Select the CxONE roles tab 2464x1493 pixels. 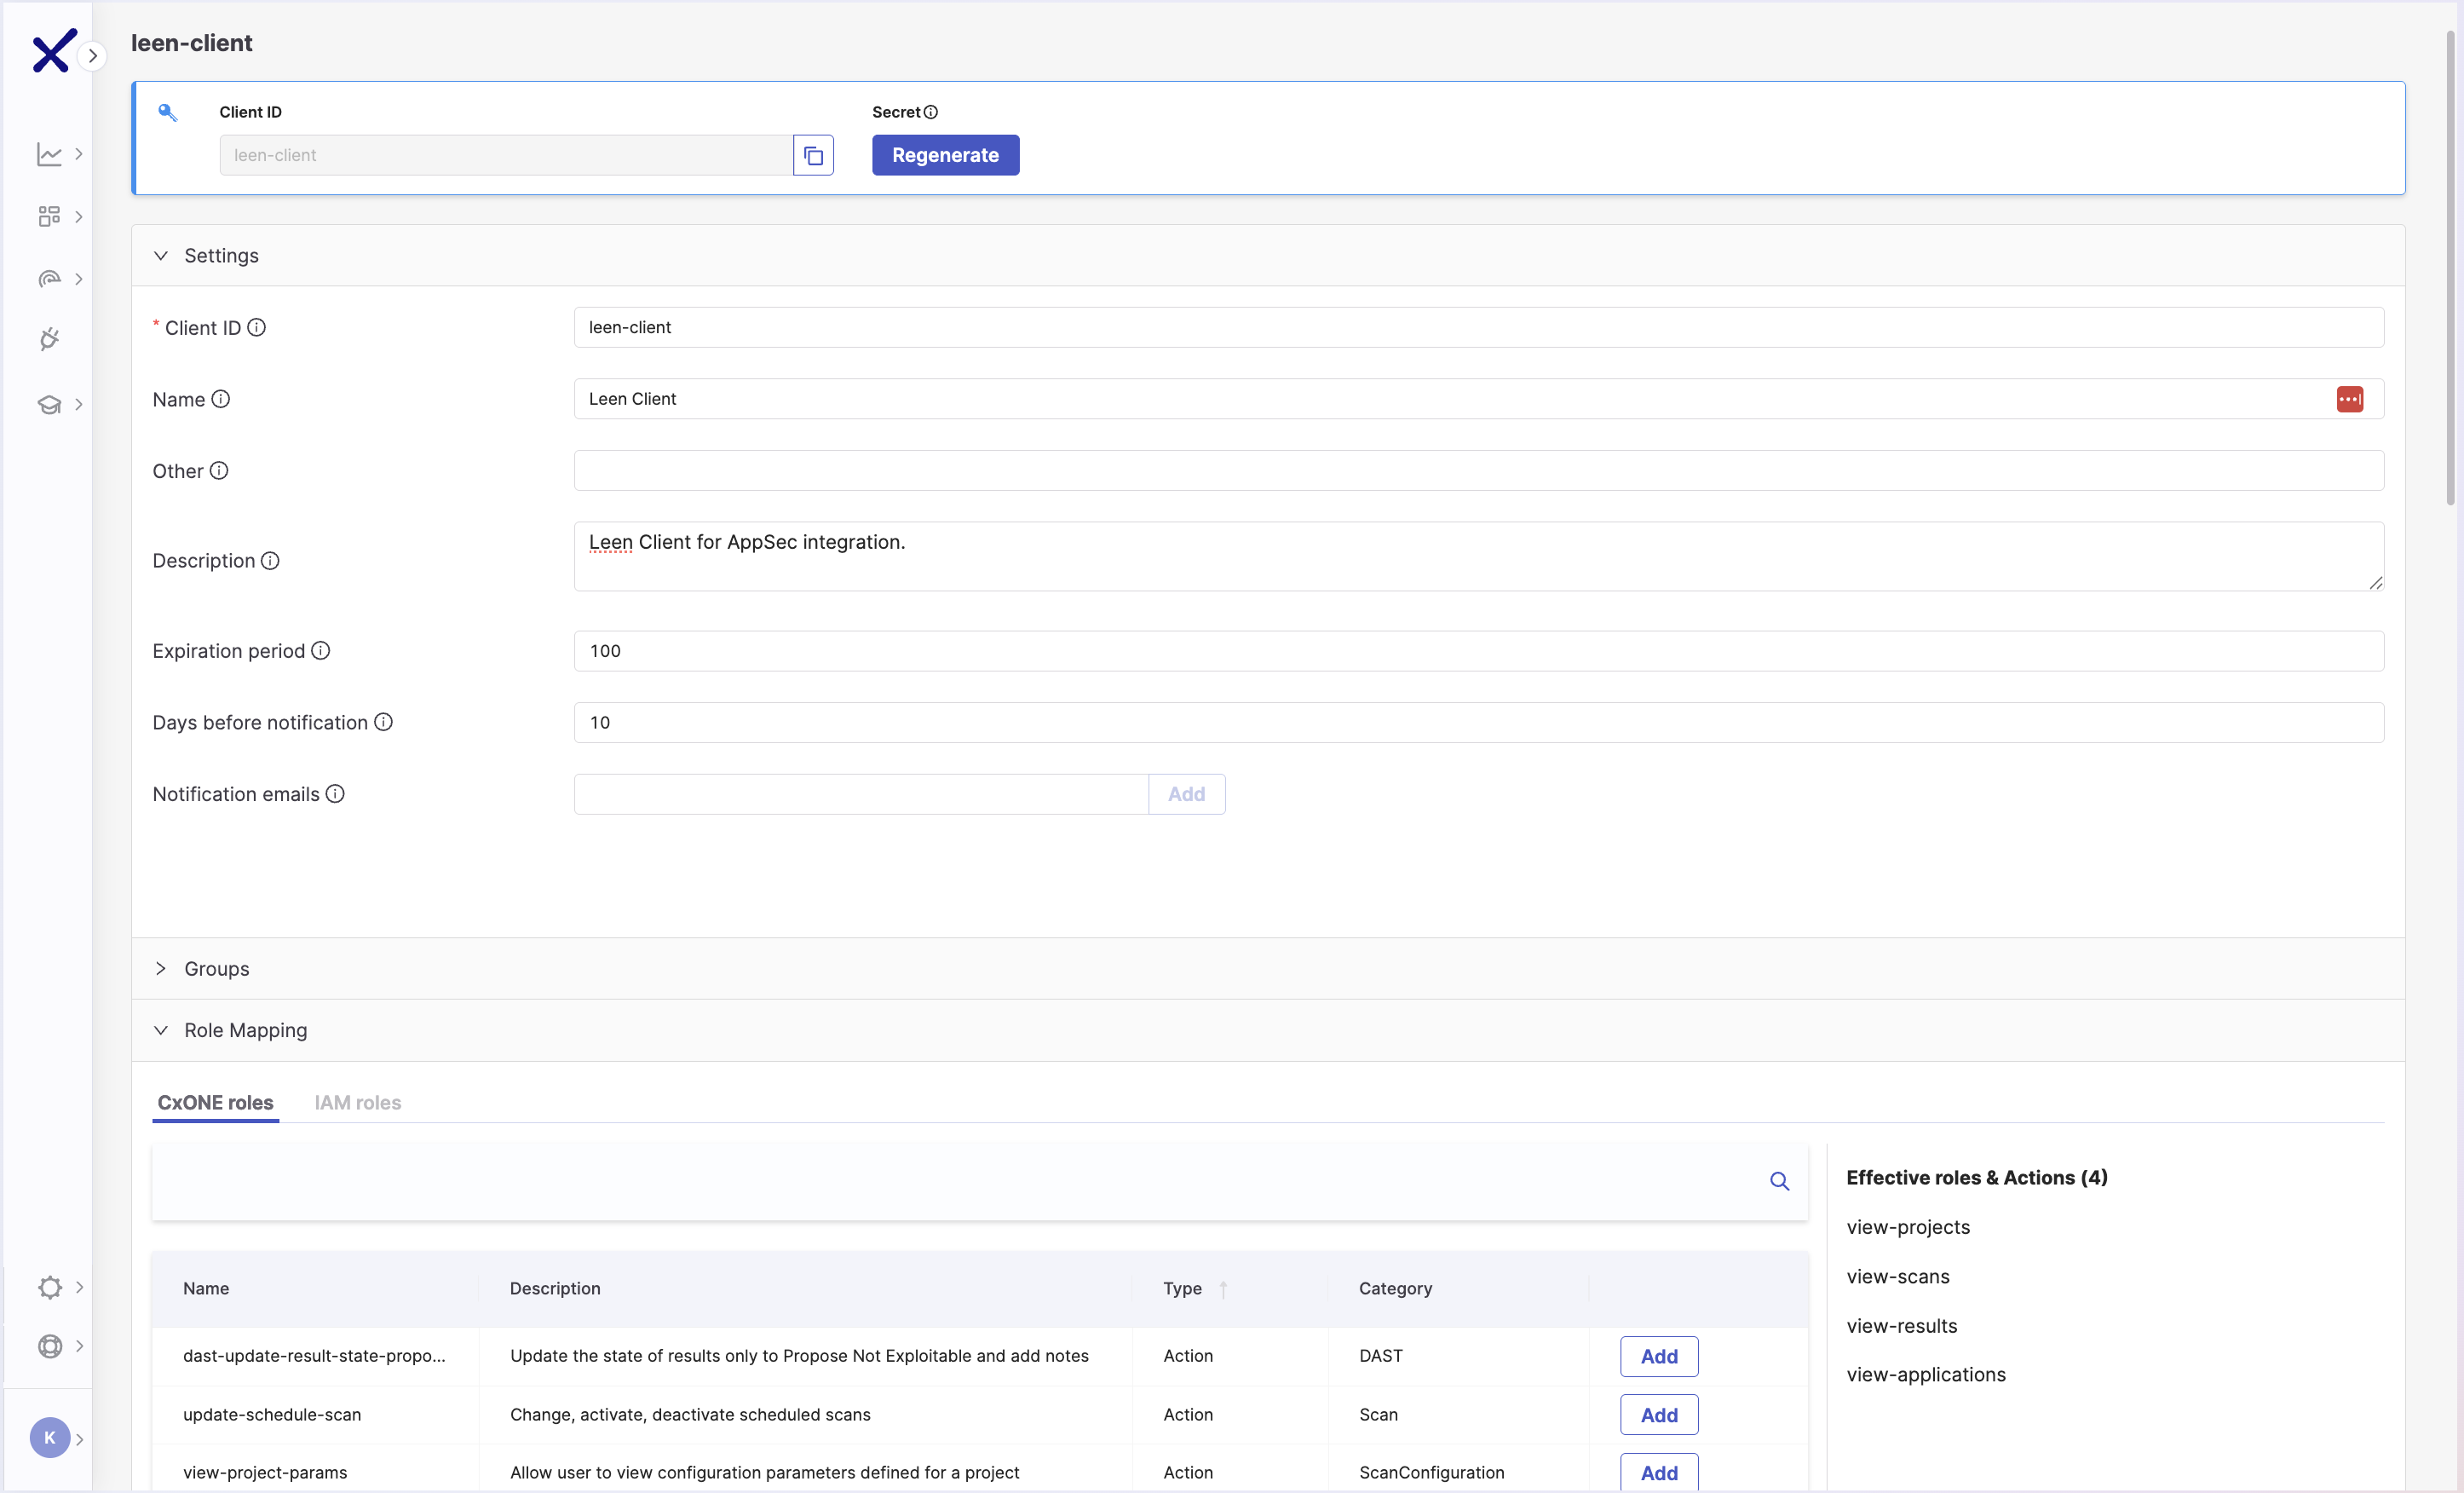click(215, 1102)
